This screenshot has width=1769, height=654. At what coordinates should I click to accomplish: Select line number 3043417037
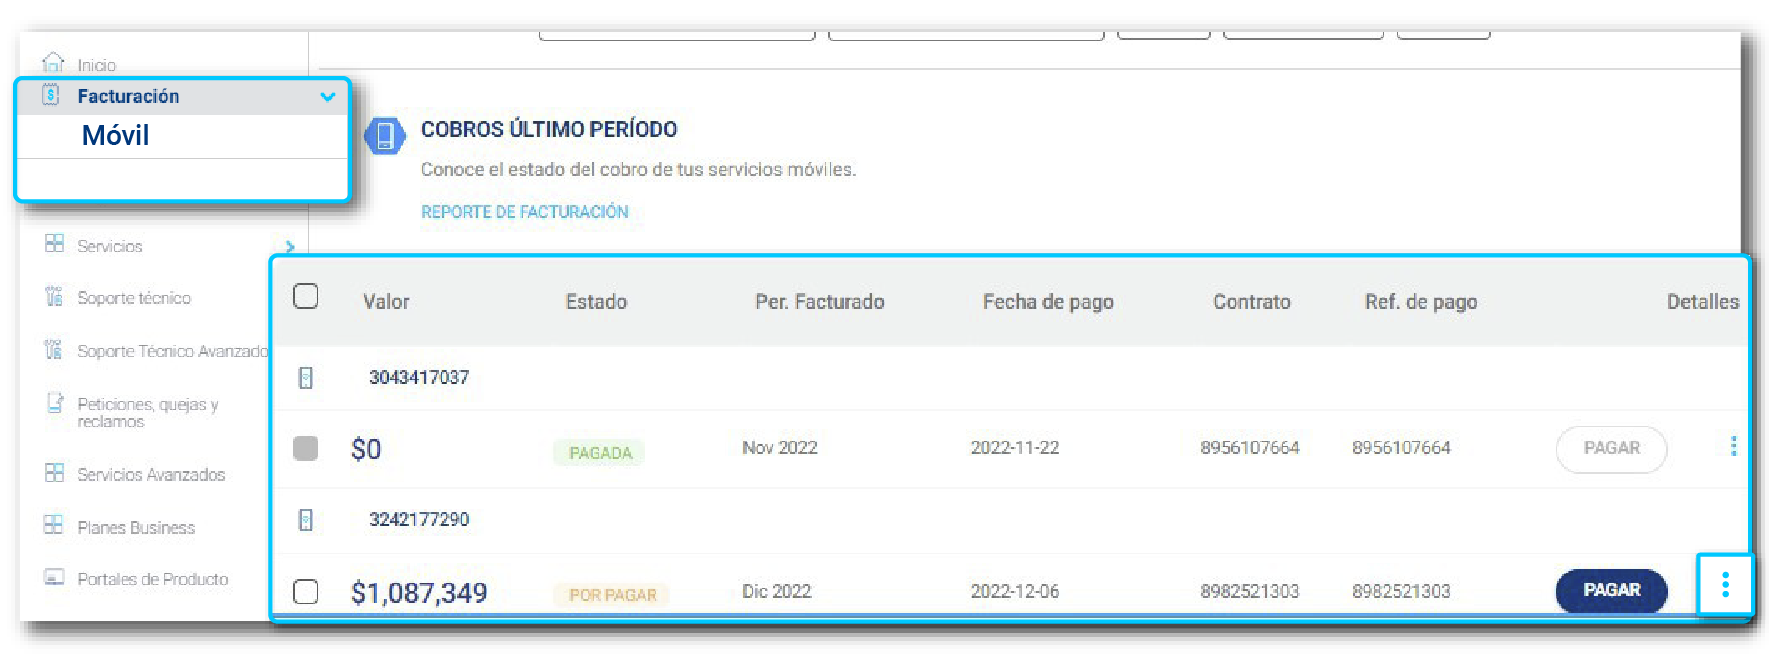click(x=418, y=377)
